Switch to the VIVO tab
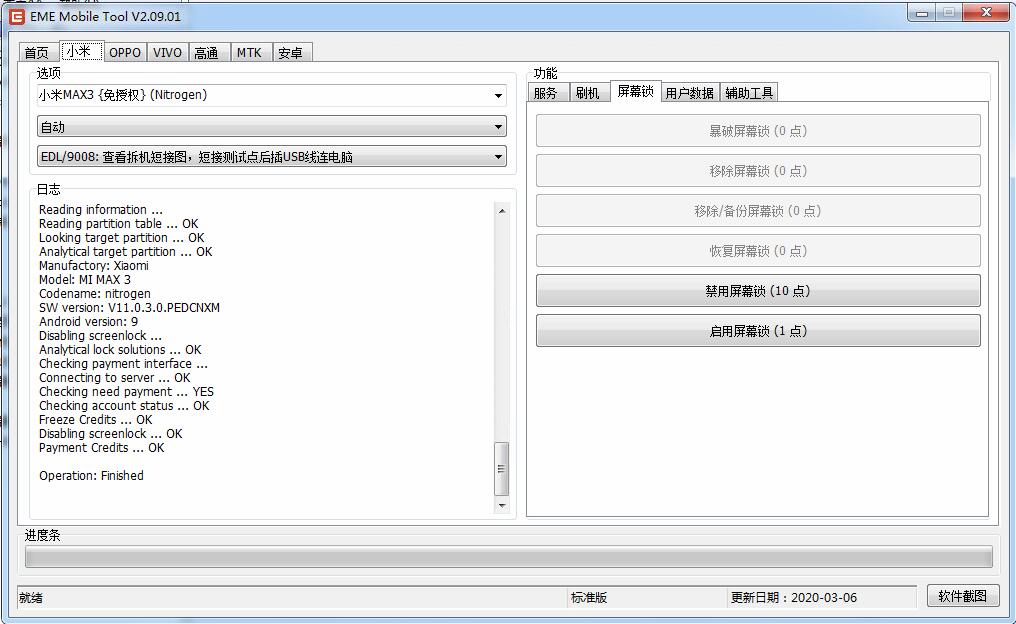Viewport: 1016px width, 624px height. pyautogui.click(x=167, y=52)
